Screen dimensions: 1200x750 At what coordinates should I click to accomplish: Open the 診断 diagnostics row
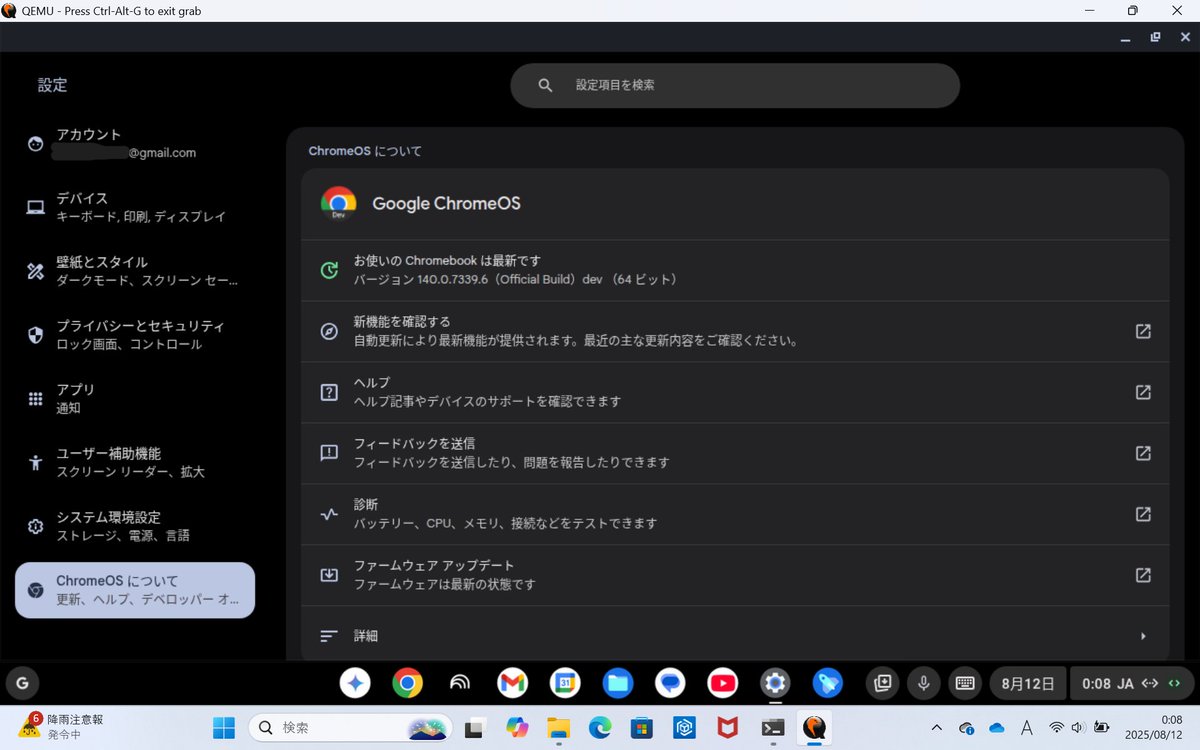735,514
